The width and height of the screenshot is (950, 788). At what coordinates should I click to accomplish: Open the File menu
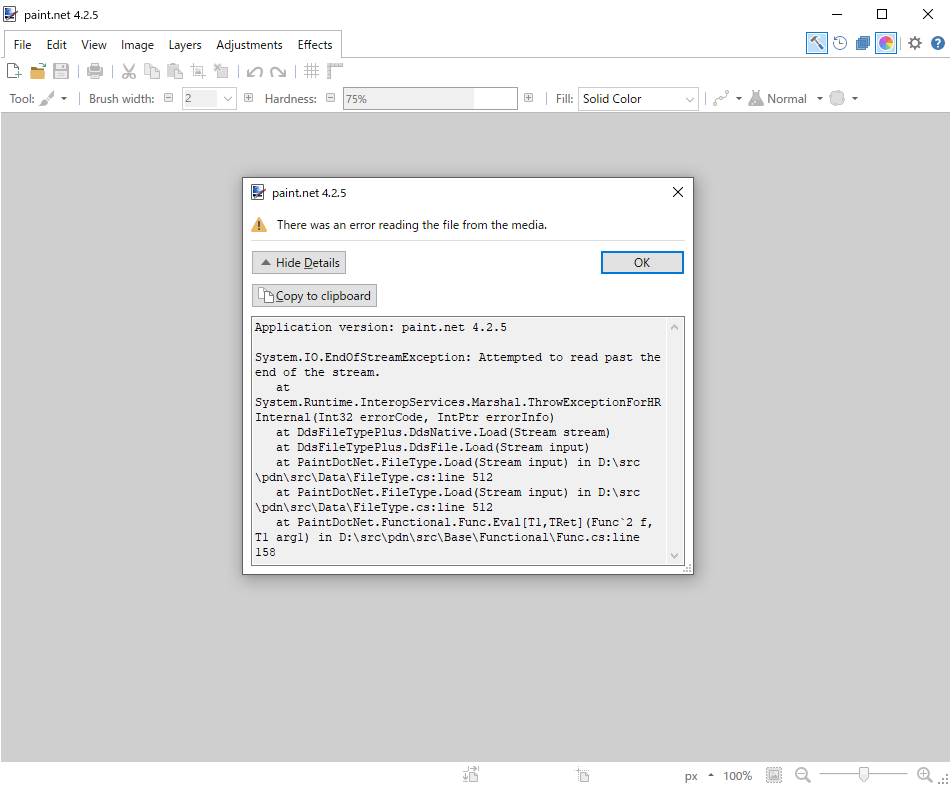22,45
